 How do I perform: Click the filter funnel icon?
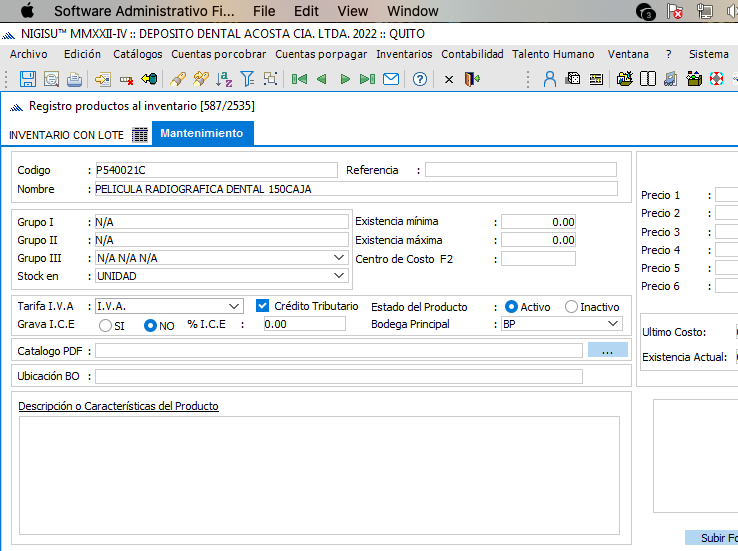[x=247, y=79]
